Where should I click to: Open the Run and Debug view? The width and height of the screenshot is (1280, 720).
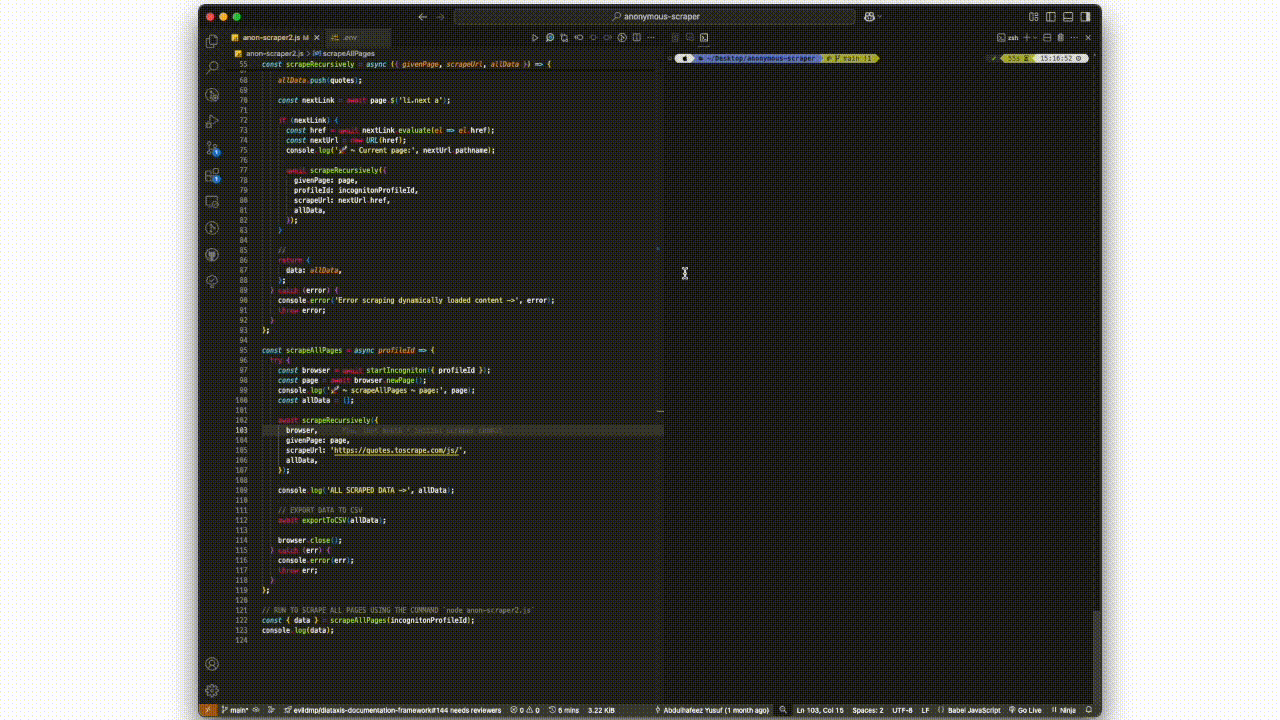pyautogui.click(x=212, y=121)
